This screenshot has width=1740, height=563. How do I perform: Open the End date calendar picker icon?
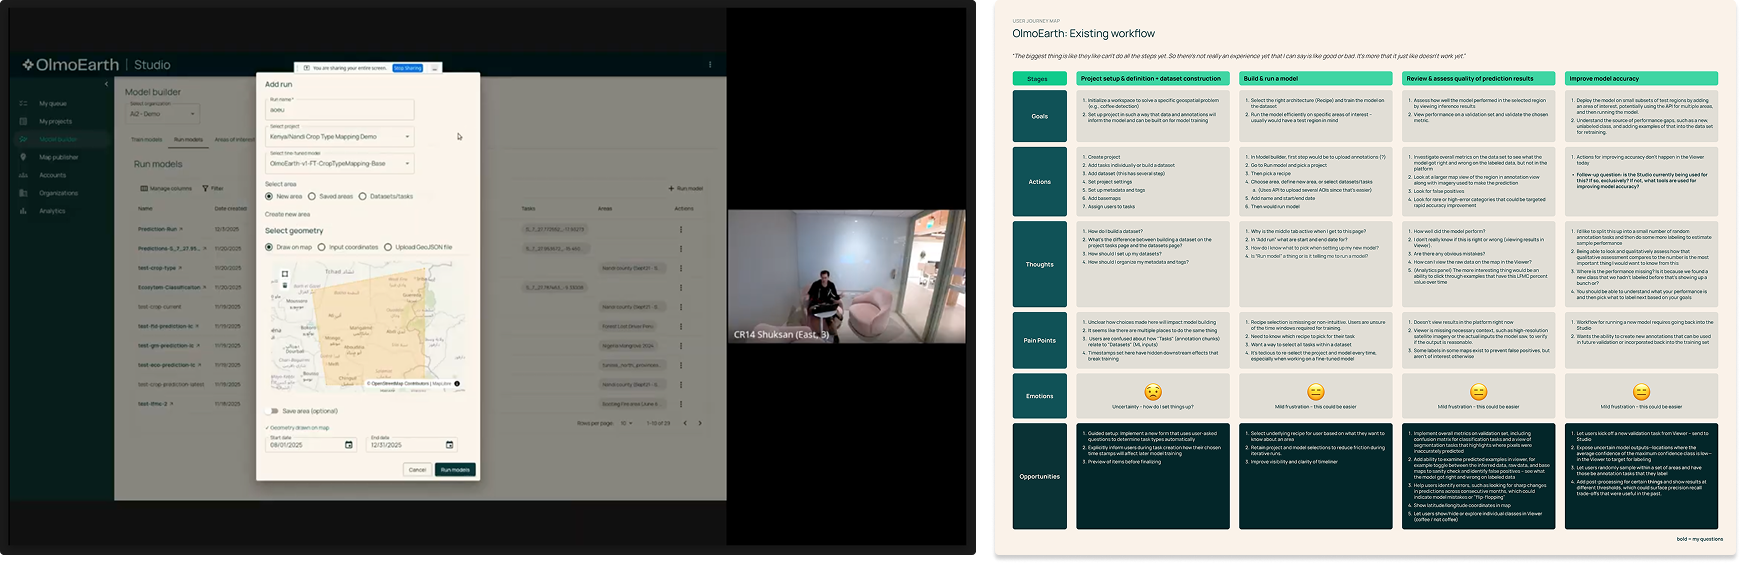pos(449,445)
